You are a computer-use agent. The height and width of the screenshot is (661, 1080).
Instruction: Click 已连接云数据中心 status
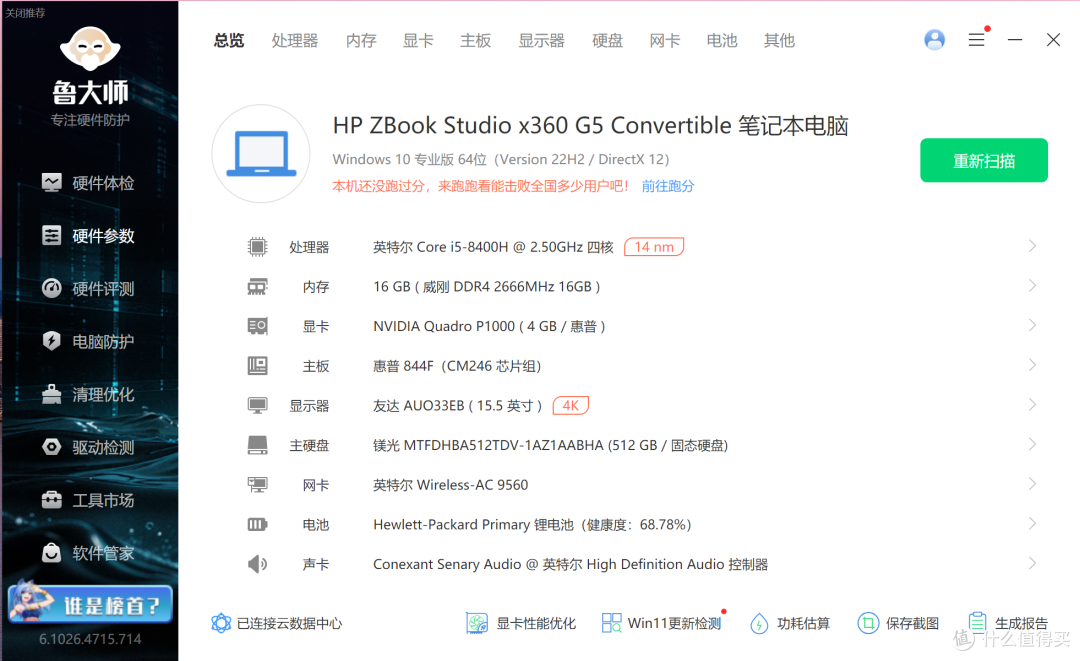pyautogui.click(x=277, y=623)
